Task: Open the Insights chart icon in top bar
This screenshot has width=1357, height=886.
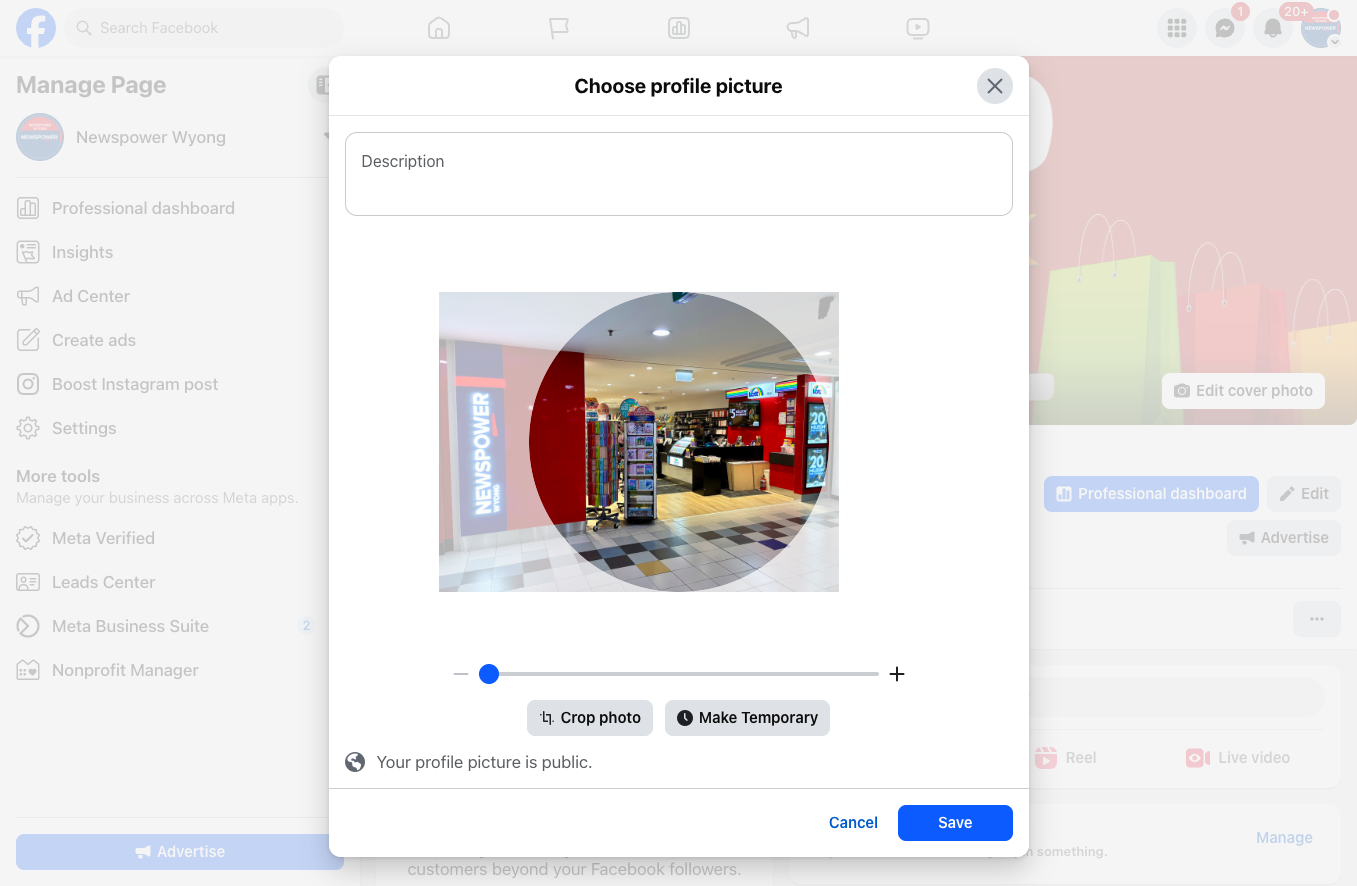Action: (x=679, y=28)
